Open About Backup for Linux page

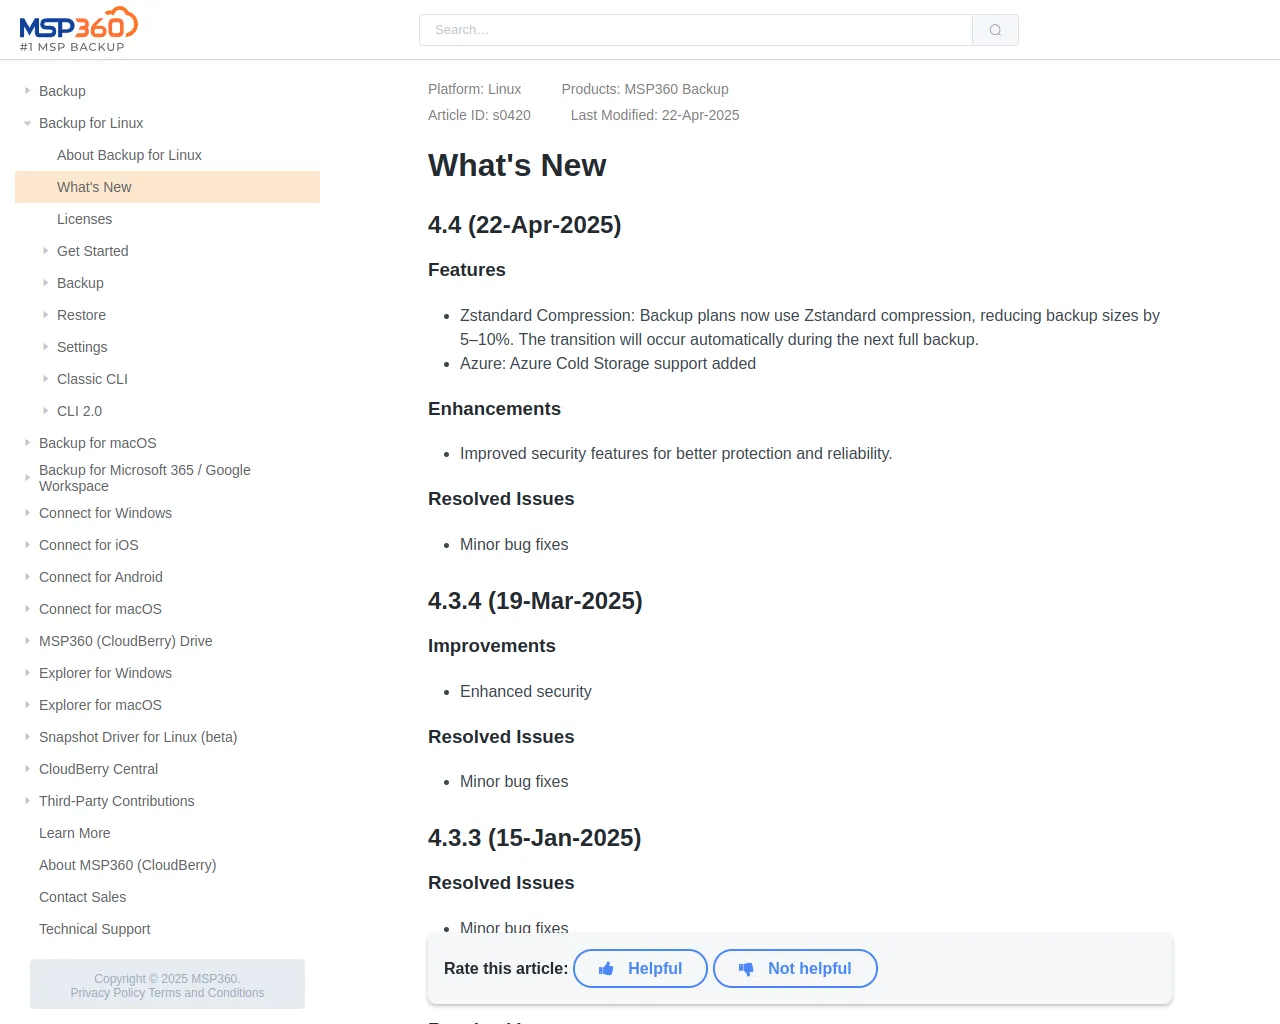(129, 155)
